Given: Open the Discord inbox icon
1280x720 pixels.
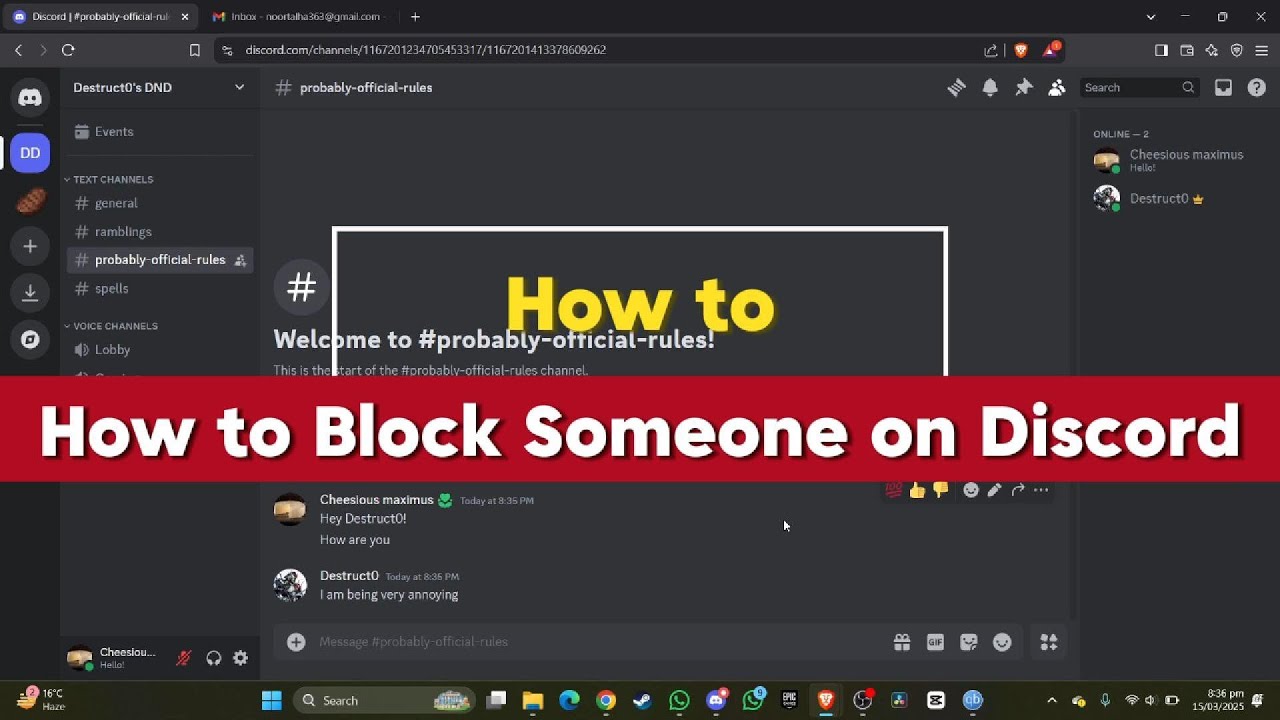Looking at the screenshot, I should pyautogui.click(x=1223, y=88).
